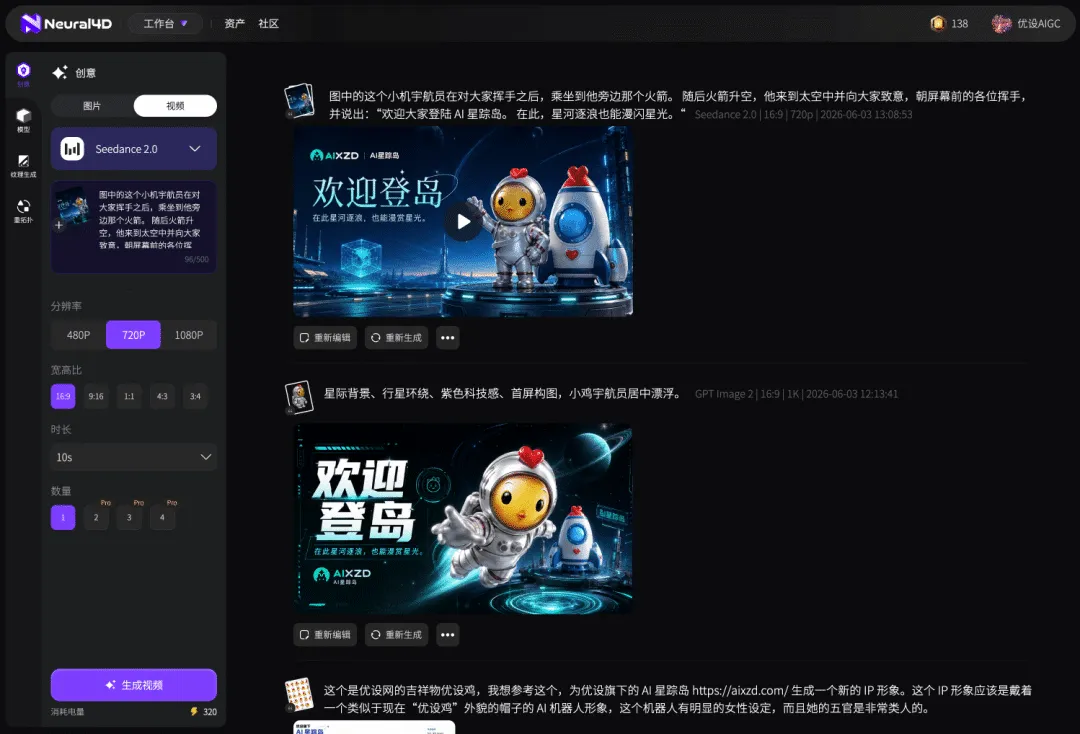
Task: Click the Seedance 2.0 | 16:9 | 720p metadata text
Action: (x=803, y=114)
